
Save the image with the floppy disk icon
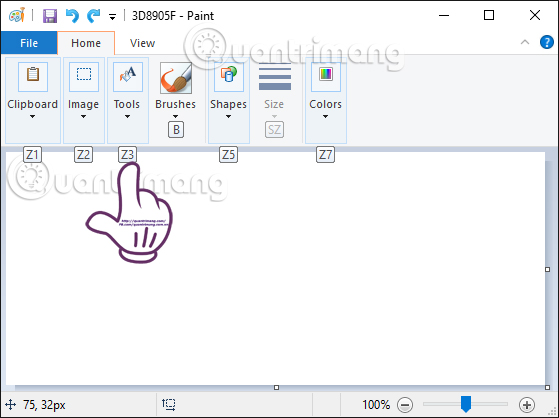coord(50,16)
